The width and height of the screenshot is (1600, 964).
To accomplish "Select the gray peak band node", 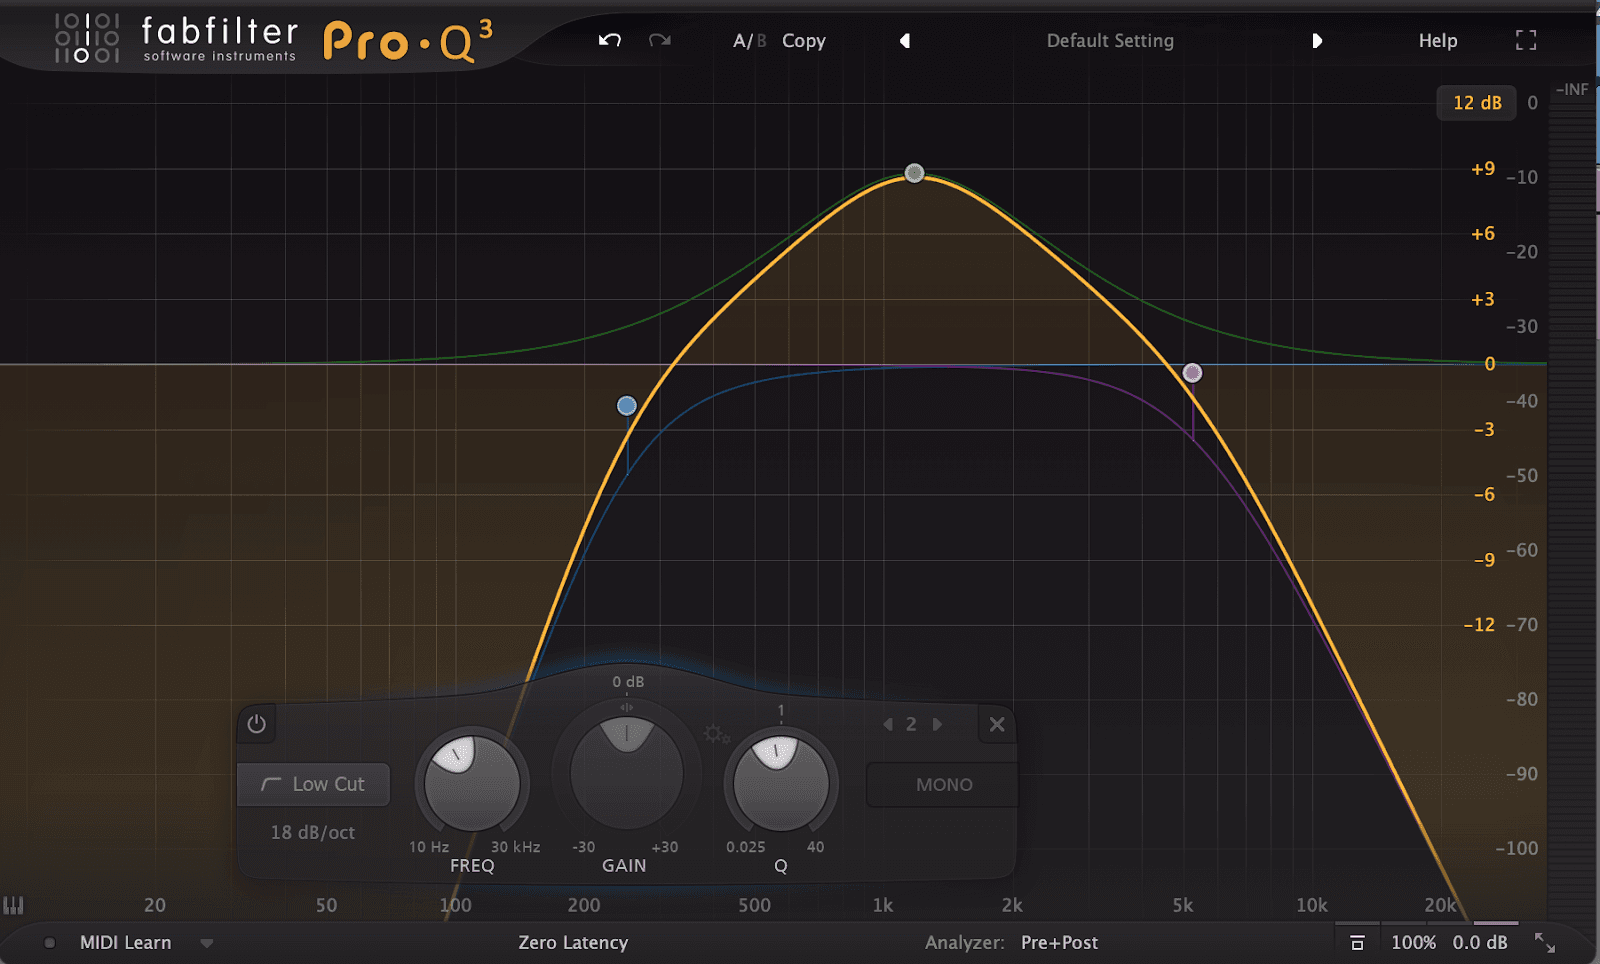I will click(914, 173).
